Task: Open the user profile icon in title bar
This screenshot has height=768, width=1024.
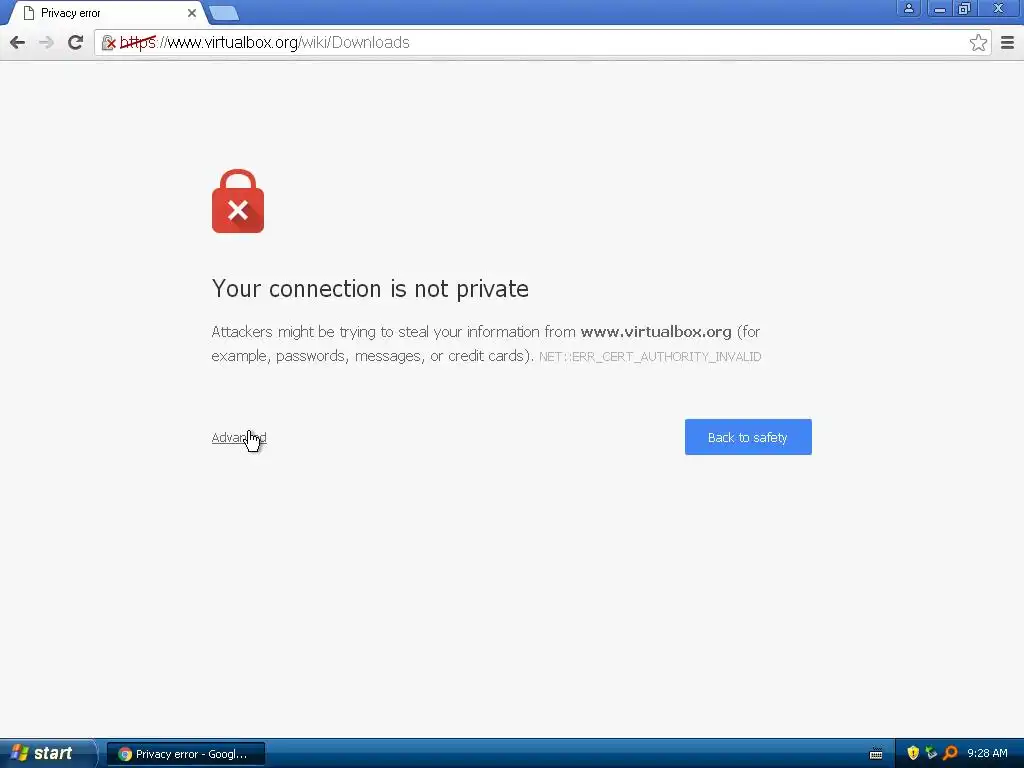Action: click(908, 8)
